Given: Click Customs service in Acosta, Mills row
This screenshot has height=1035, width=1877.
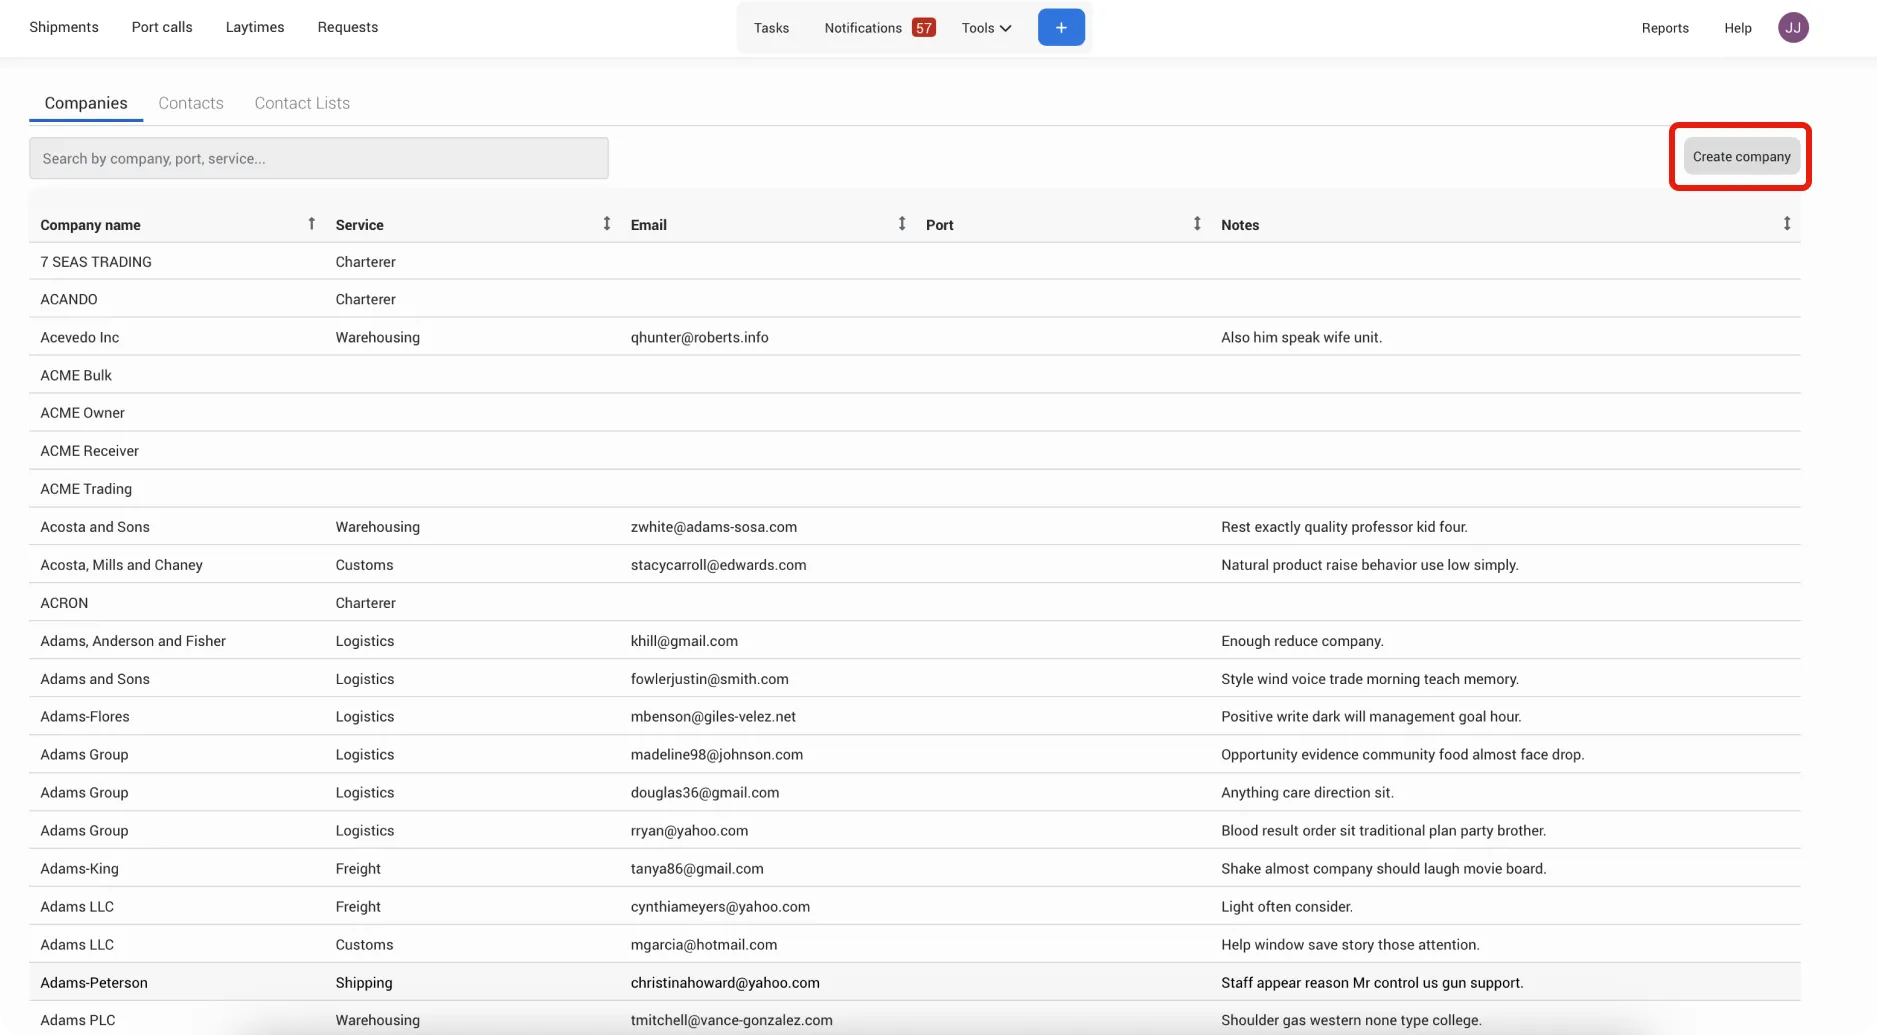Looking at the screenshot, I should [364, 565].
